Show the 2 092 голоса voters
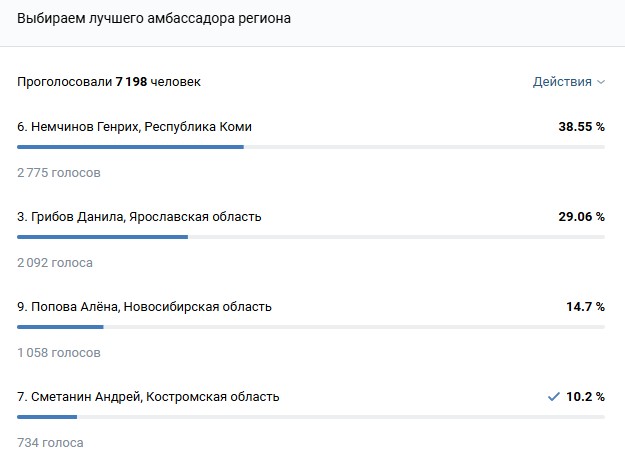 (x=55, y=263)
